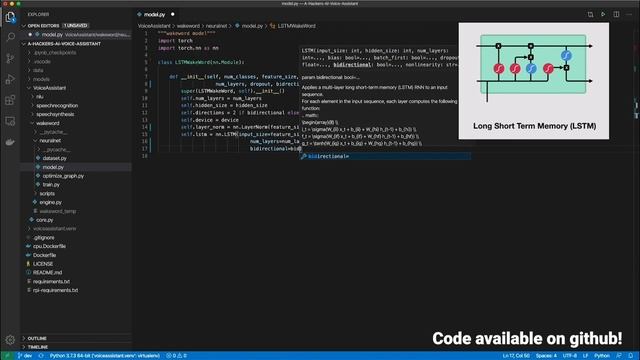Screen dimensions: 640x360
Task: Click the VoiceAssistant breadcrumb segment
Action: (x=154, y=26)
